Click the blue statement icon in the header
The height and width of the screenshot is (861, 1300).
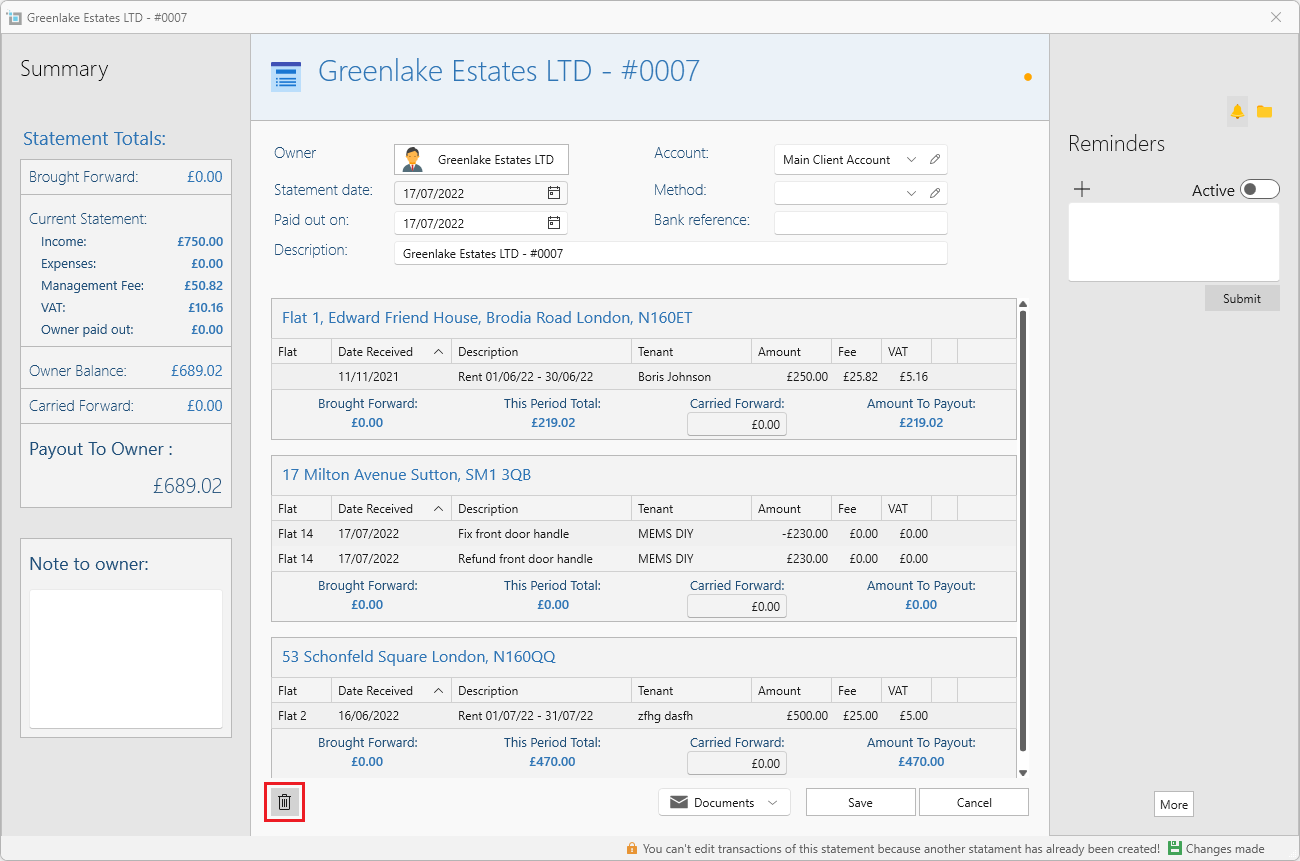pyautogui.click(x=286, y=76)
